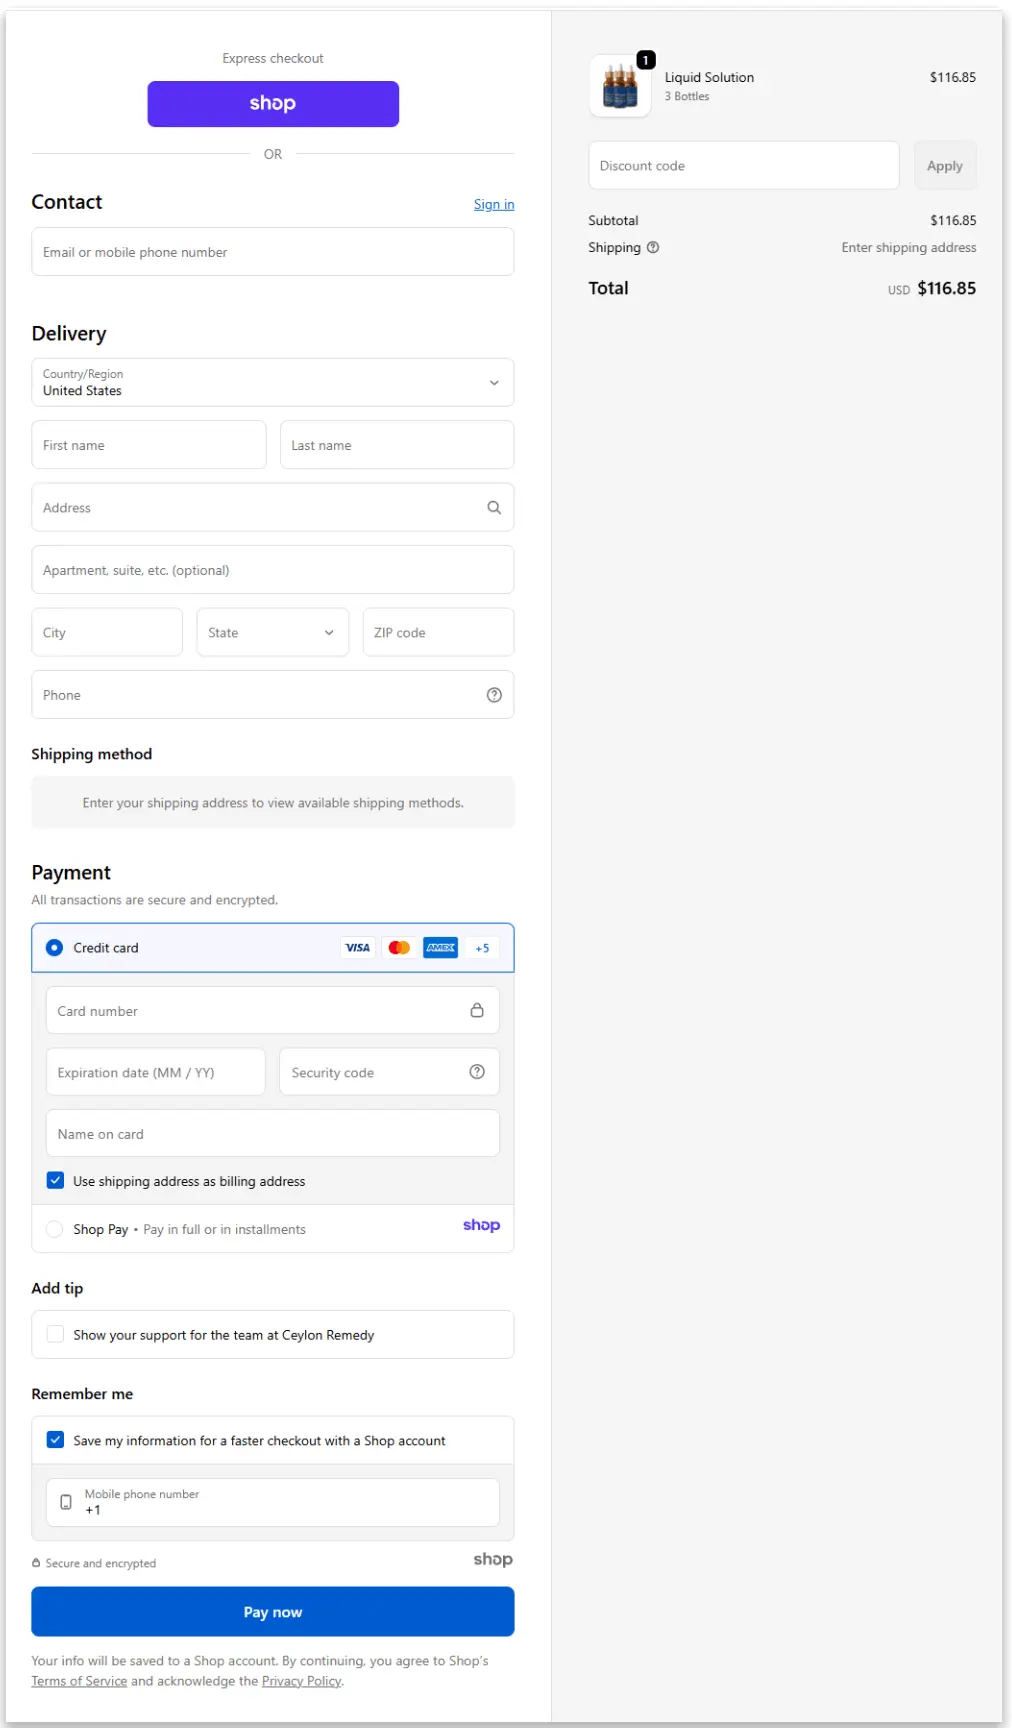Open the Sign in link
Viewport: 1012px width, 1728px height.
click(x=494, y=204)
